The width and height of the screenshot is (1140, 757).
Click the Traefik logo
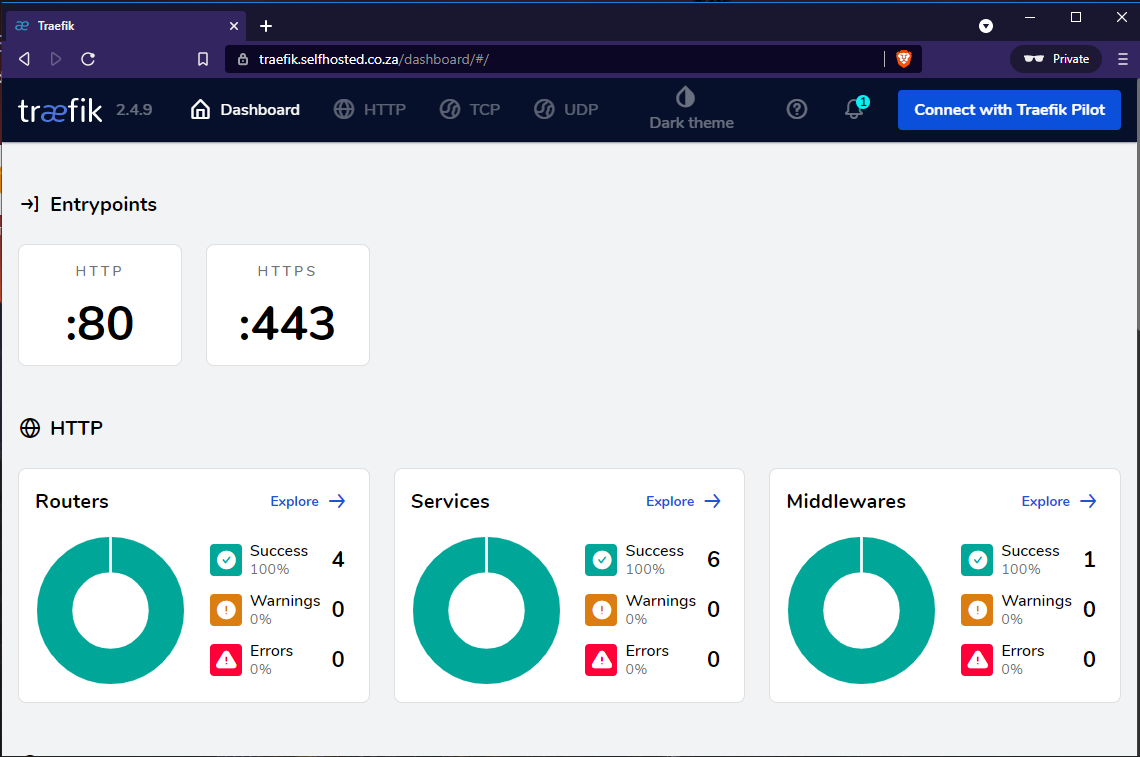(60, 110)
